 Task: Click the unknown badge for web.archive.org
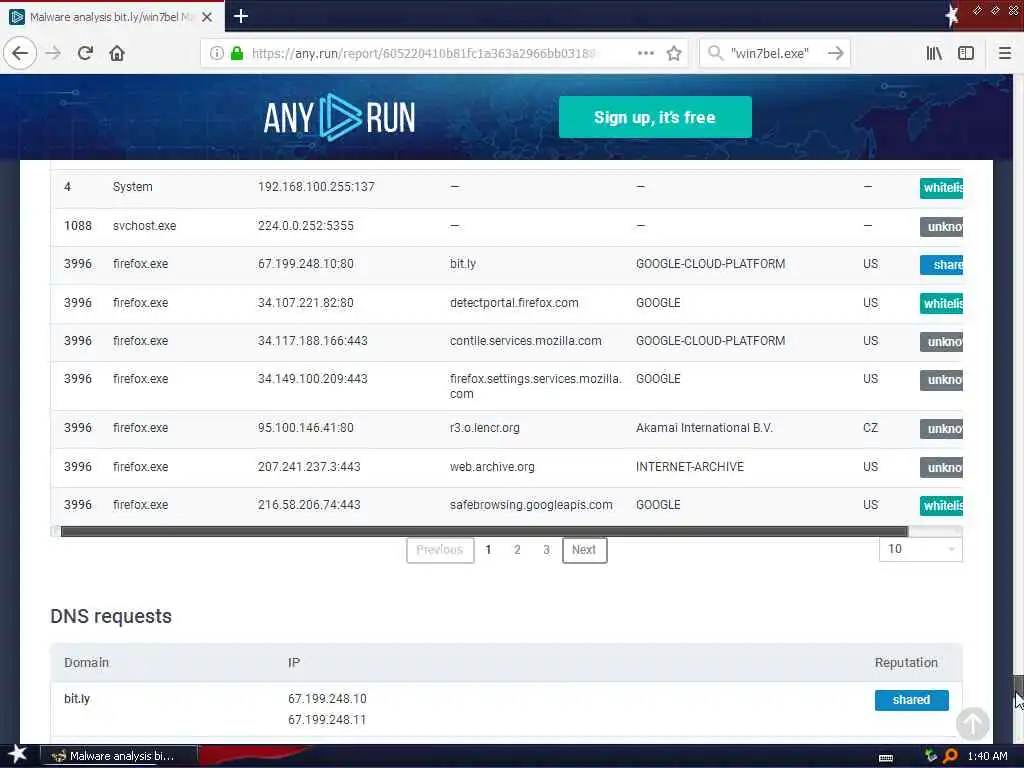[x=941, y=468]
